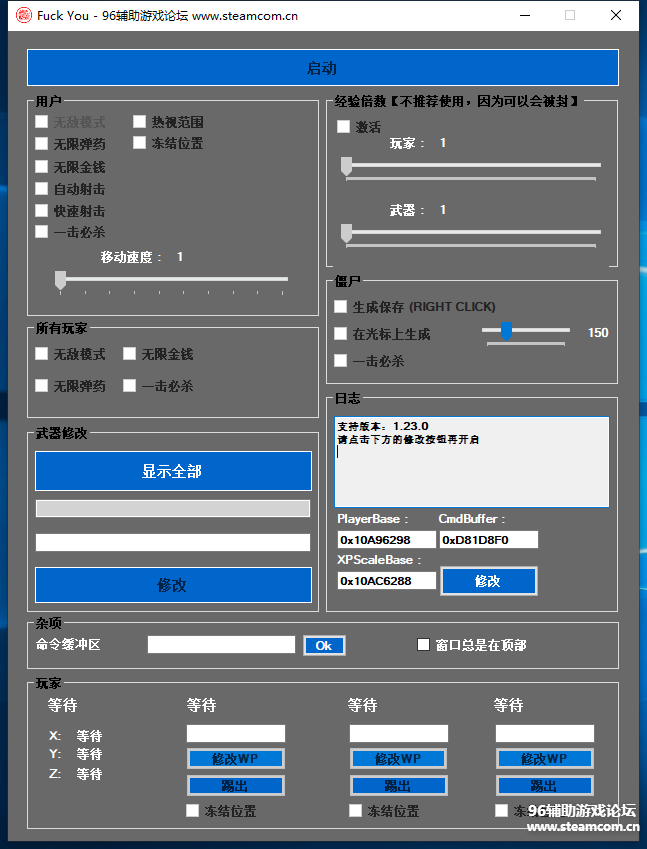
Task: Click the 显示全部 weapons button
Action: click(173, 471)
